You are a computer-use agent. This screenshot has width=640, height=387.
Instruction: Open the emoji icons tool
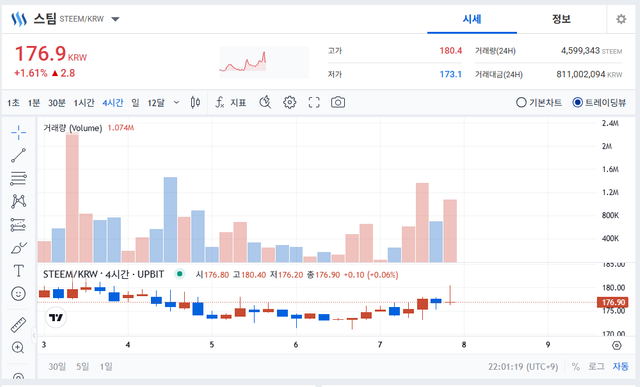tap(18, 294)
